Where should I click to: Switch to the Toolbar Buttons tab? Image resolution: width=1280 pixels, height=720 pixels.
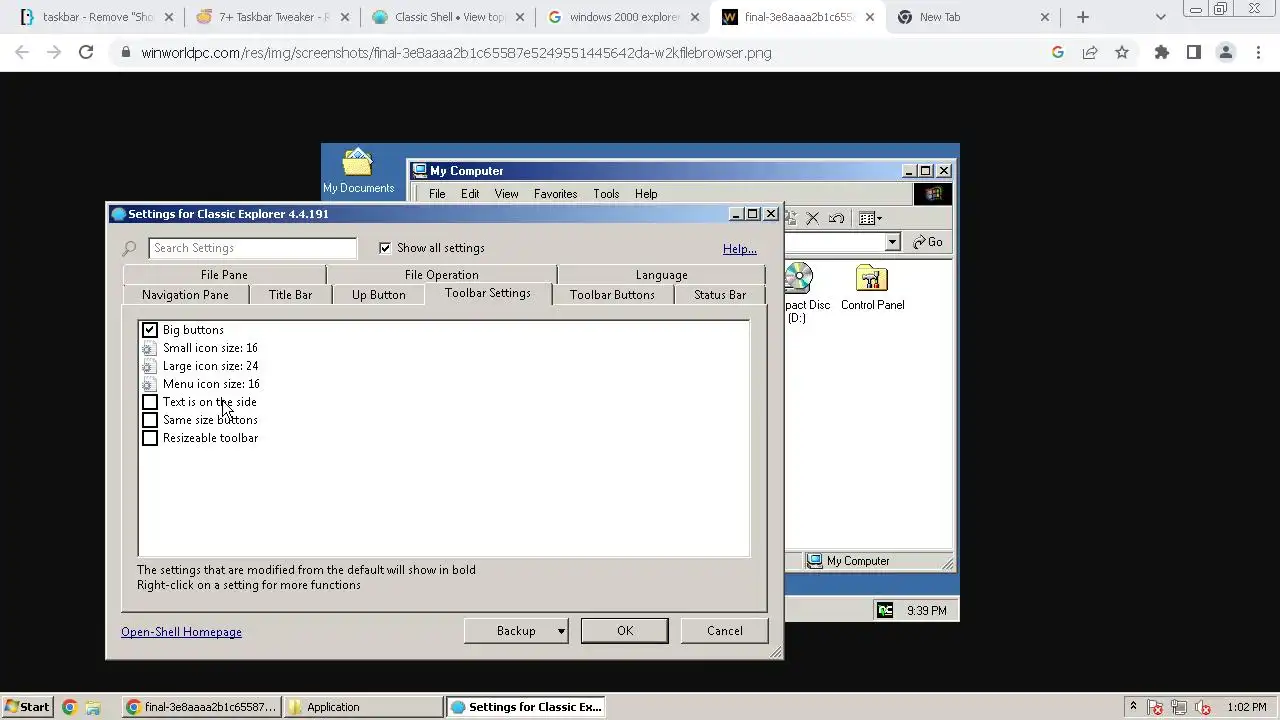[612, 295]
